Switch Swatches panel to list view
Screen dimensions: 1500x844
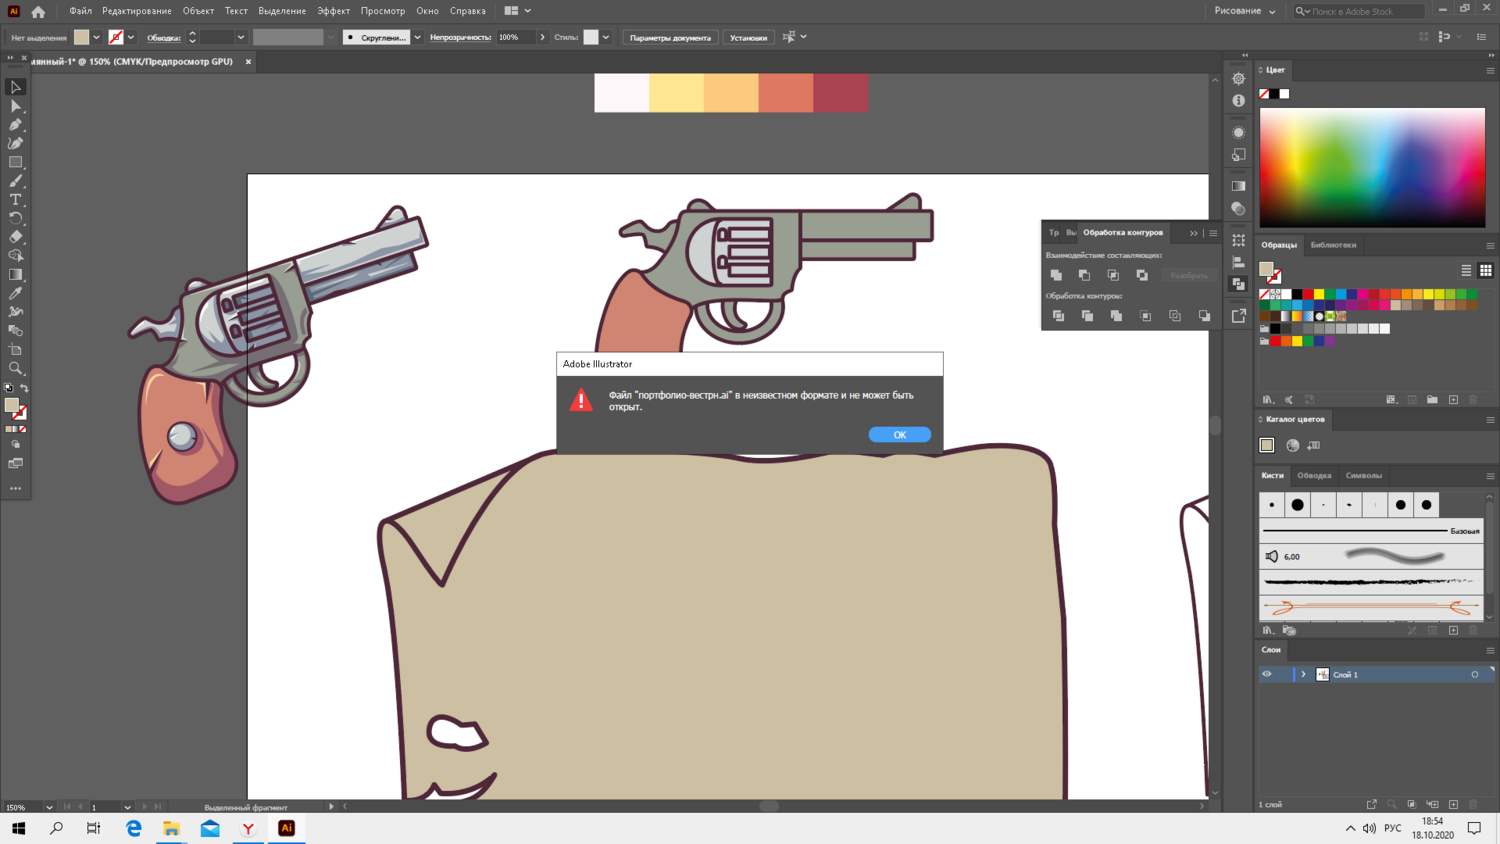point(1466,271)
